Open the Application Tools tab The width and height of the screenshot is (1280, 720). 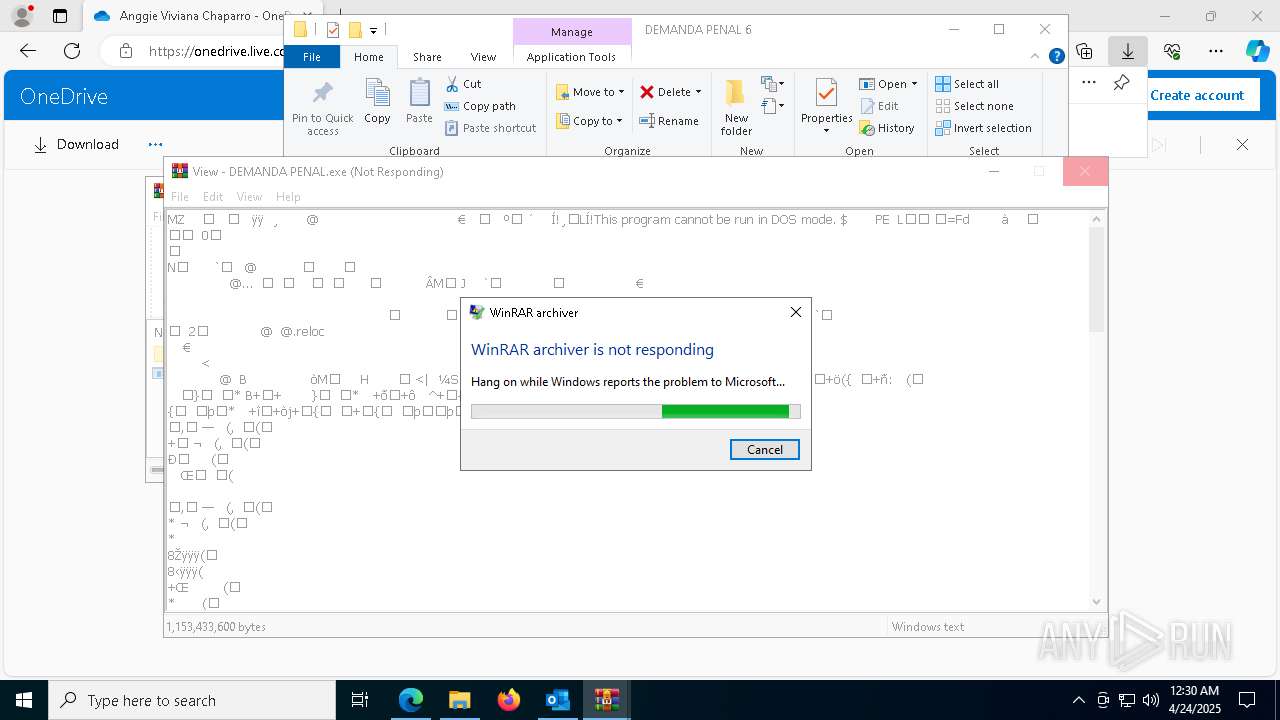(x=571, y=57)
